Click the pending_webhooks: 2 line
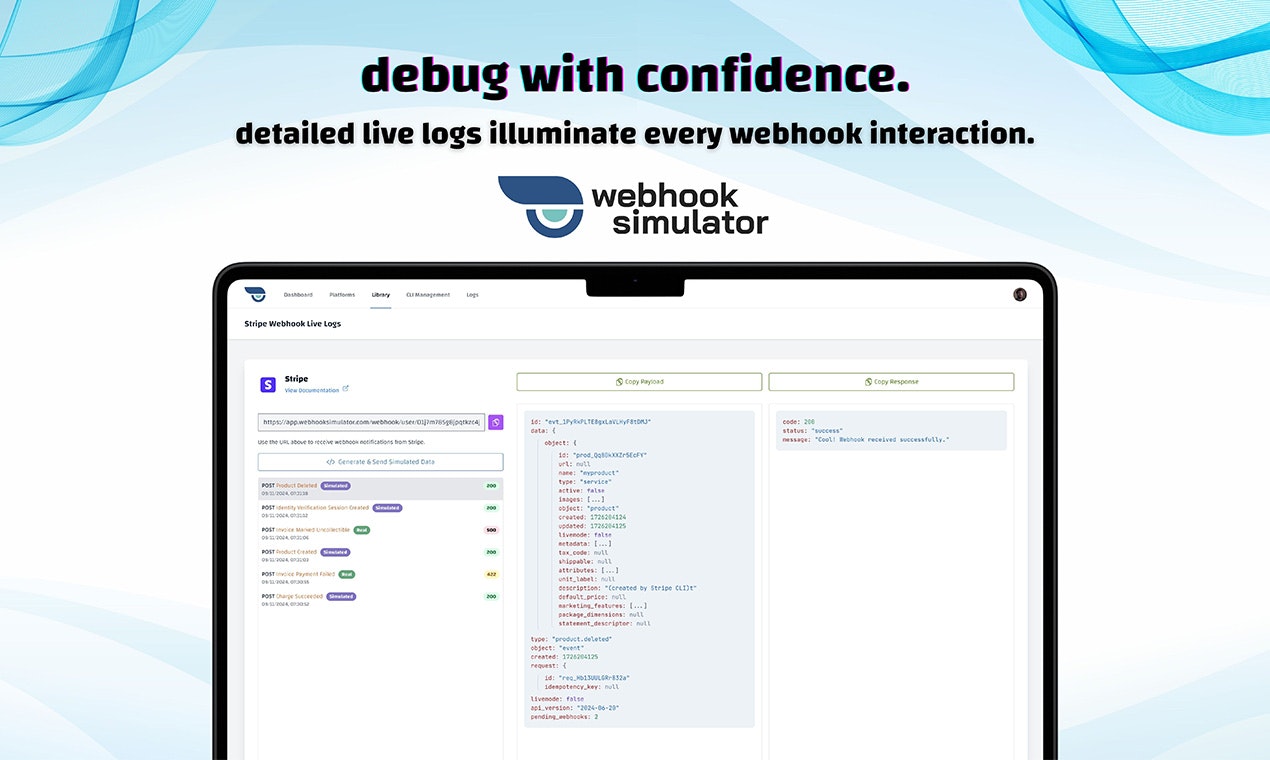 [x=565, y=717]
